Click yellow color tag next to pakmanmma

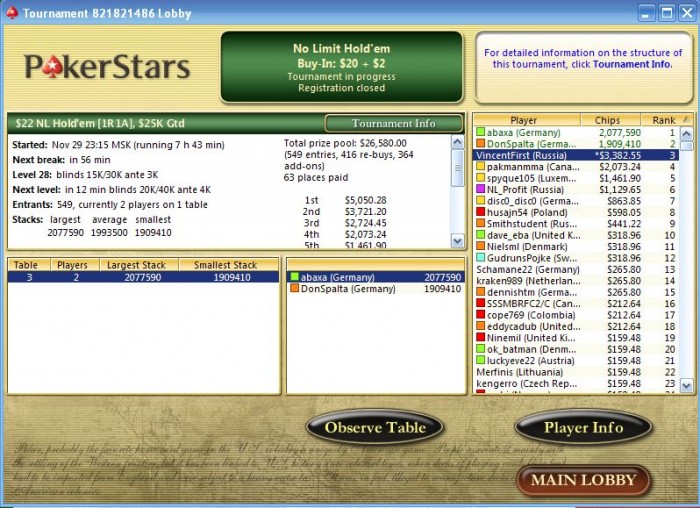point(481,167)
